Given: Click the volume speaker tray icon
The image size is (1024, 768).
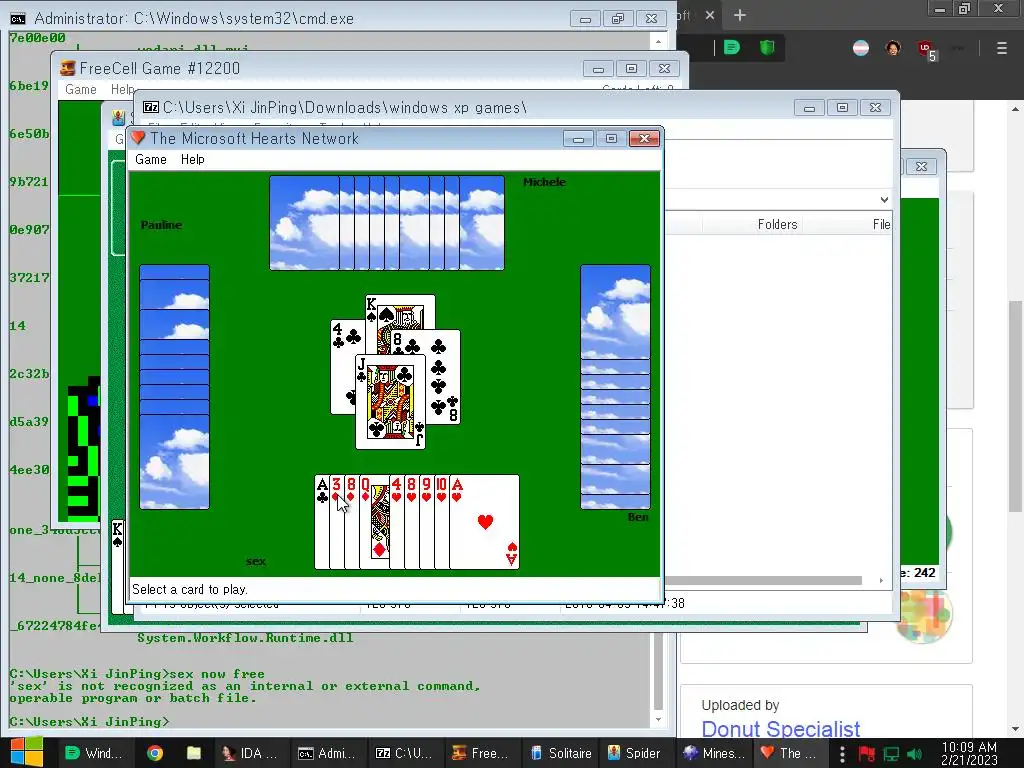Looking at the screenshot, I should pyautogui.click(x=914, y=754).
